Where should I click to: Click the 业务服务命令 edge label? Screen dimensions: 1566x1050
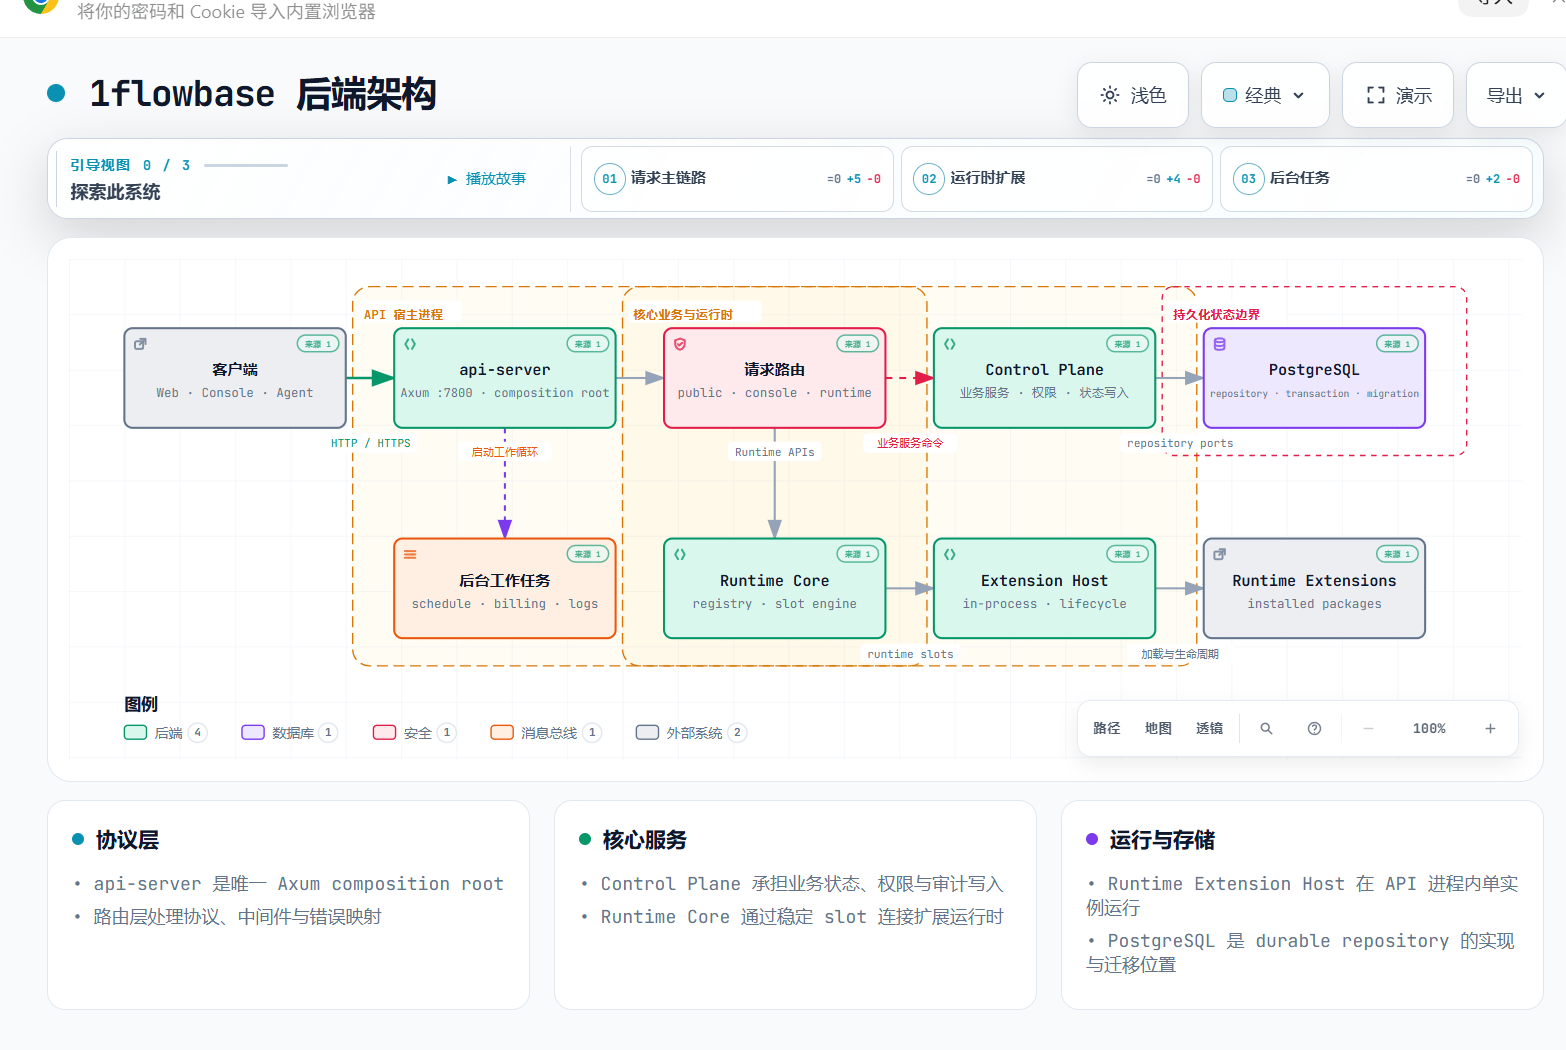tap(910, 443)
